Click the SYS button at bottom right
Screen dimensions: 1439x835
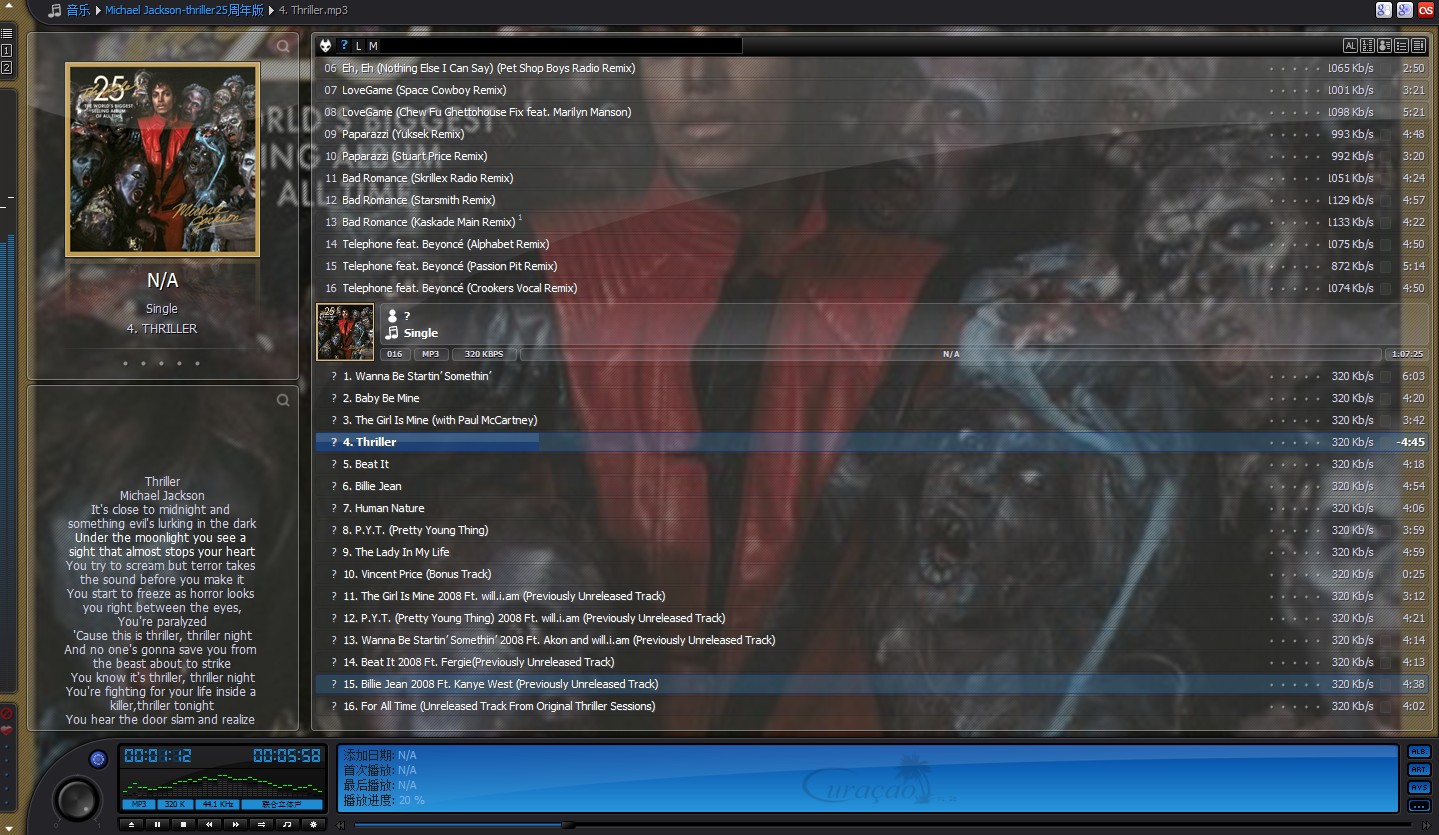point(1419,788)
